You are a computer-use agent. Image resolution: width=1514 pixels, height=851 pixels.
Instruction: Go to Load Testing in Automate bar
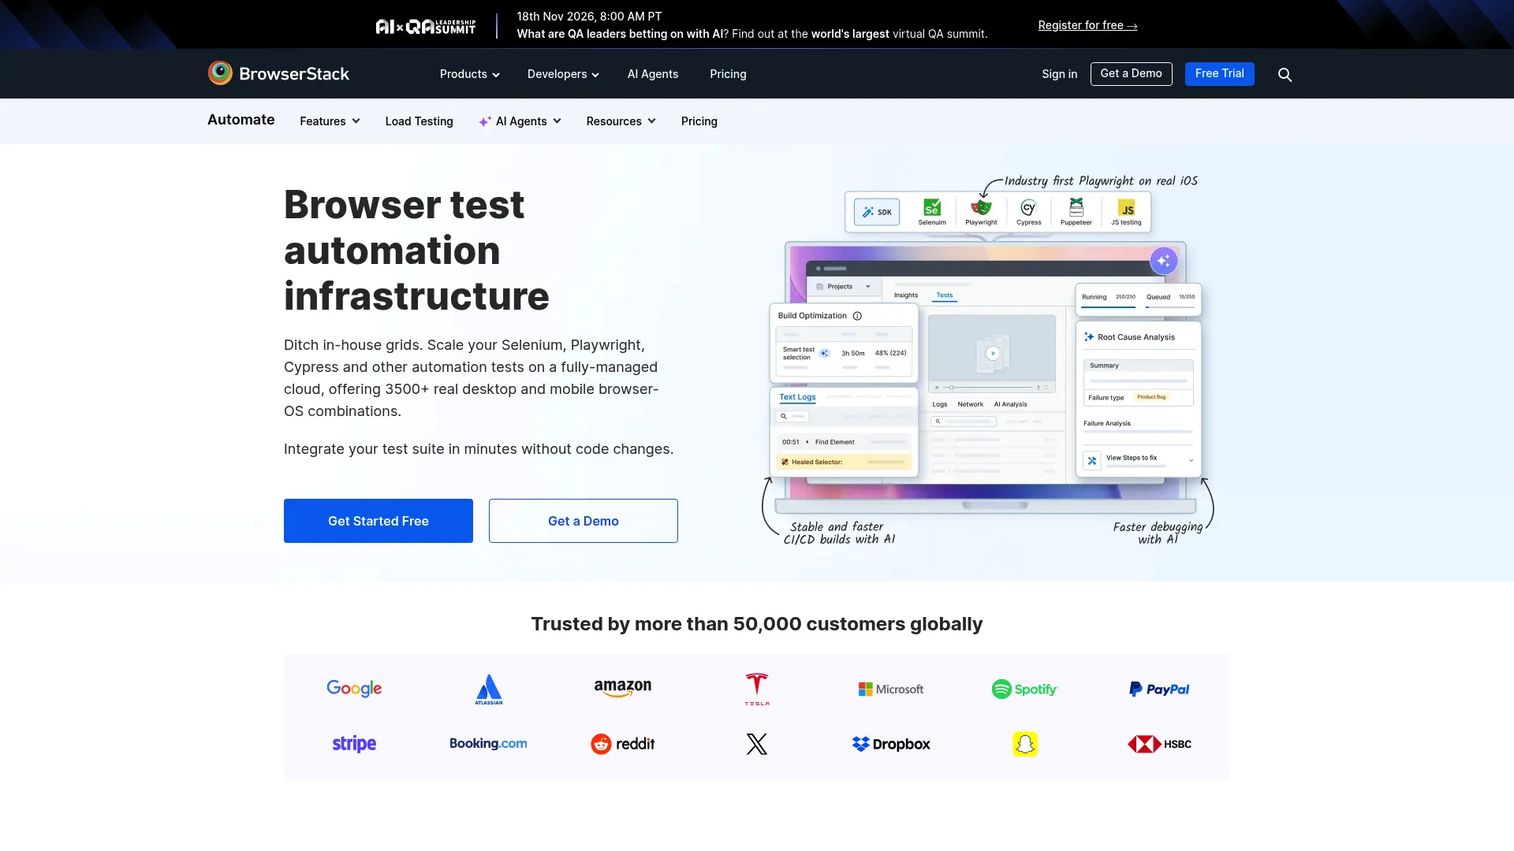pos(419,121)
